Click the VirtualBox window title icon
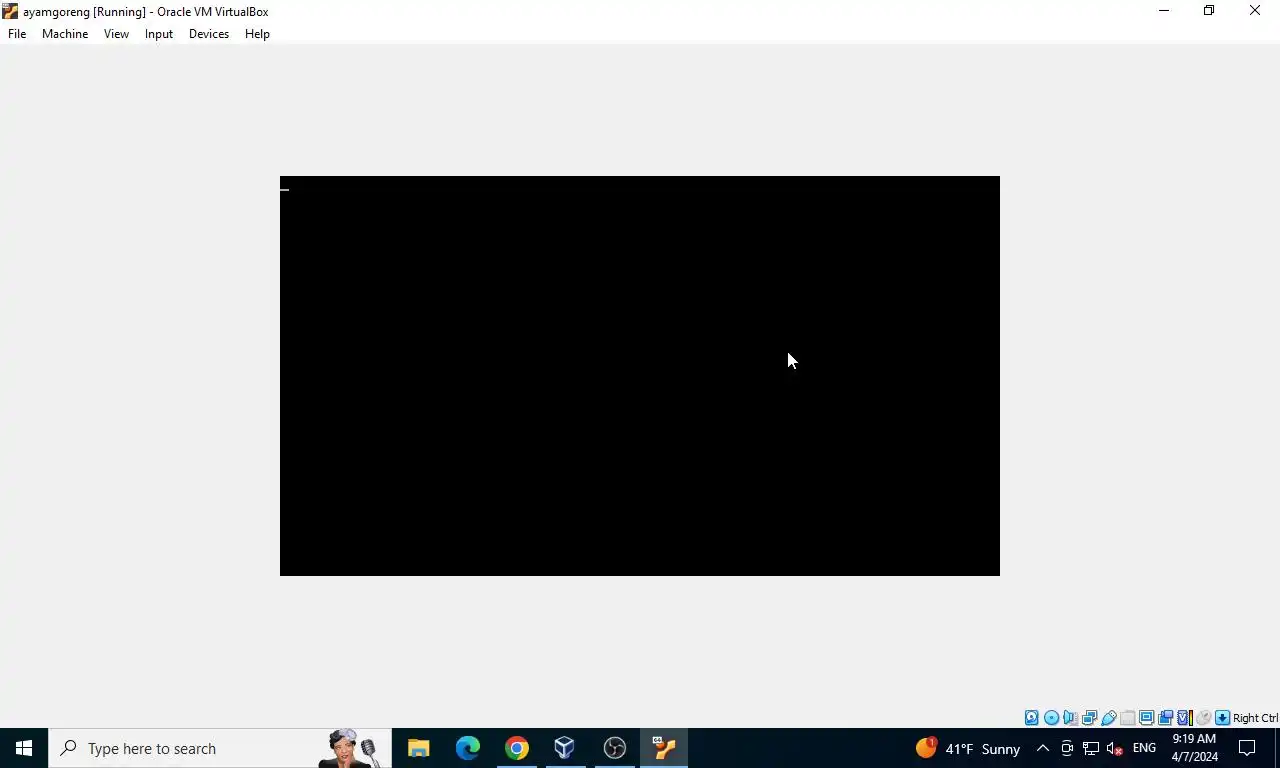 tap(10, 11)
